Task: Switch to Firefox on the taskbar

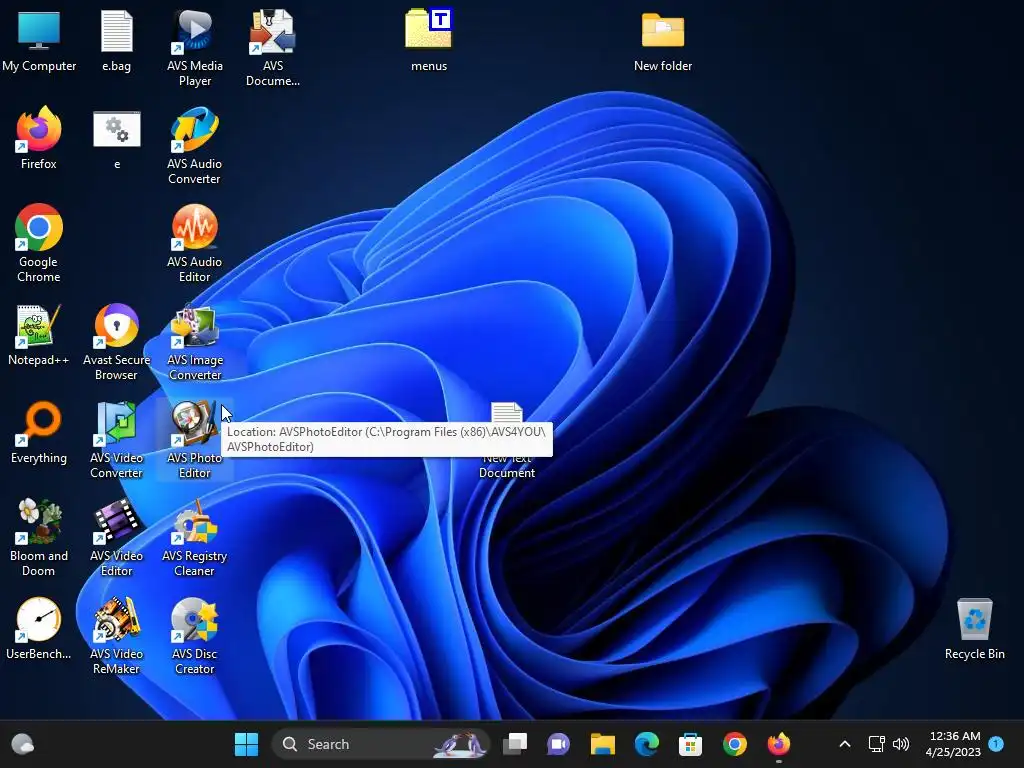Action: click(778, 744)
